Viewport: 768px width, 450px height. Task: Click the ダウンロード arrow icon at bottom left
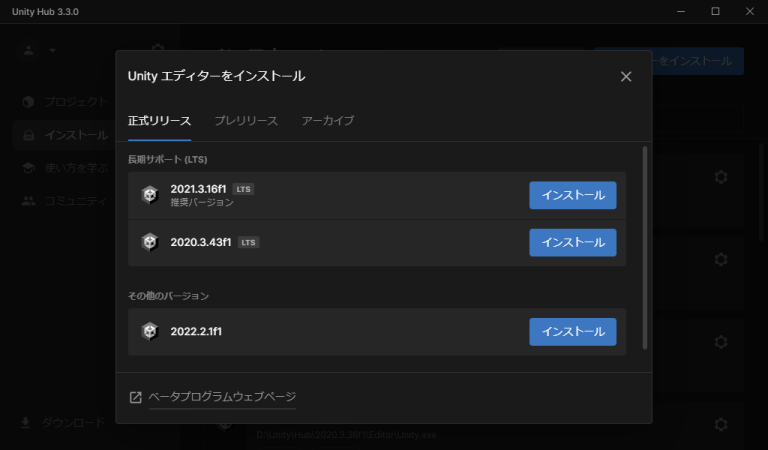tap(26, 423)
